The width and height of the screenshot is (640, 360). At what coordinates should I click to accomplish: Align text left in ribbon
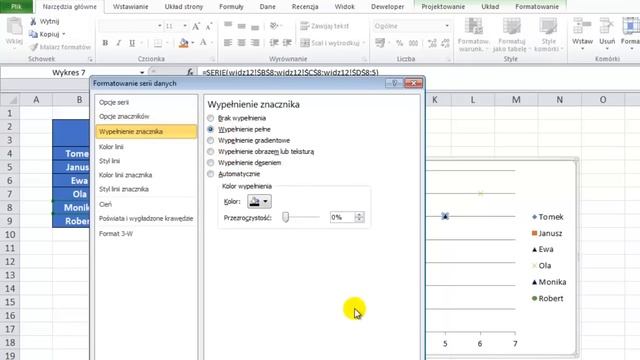228,42
